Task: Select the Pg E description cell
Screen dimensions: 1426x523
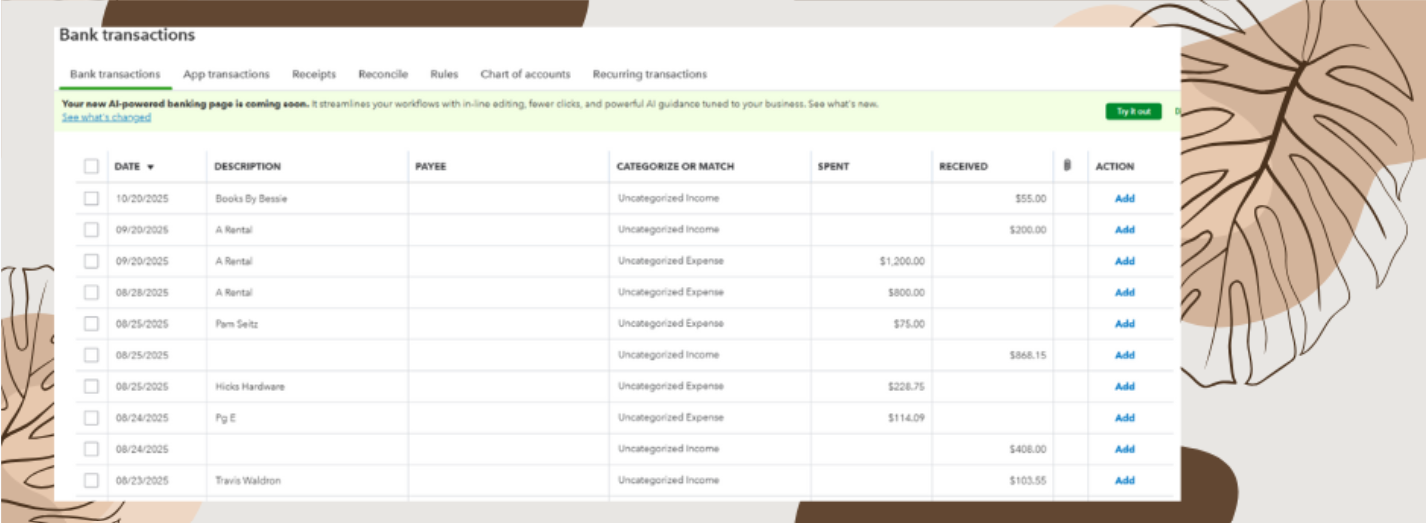Action: click(225, 417)
